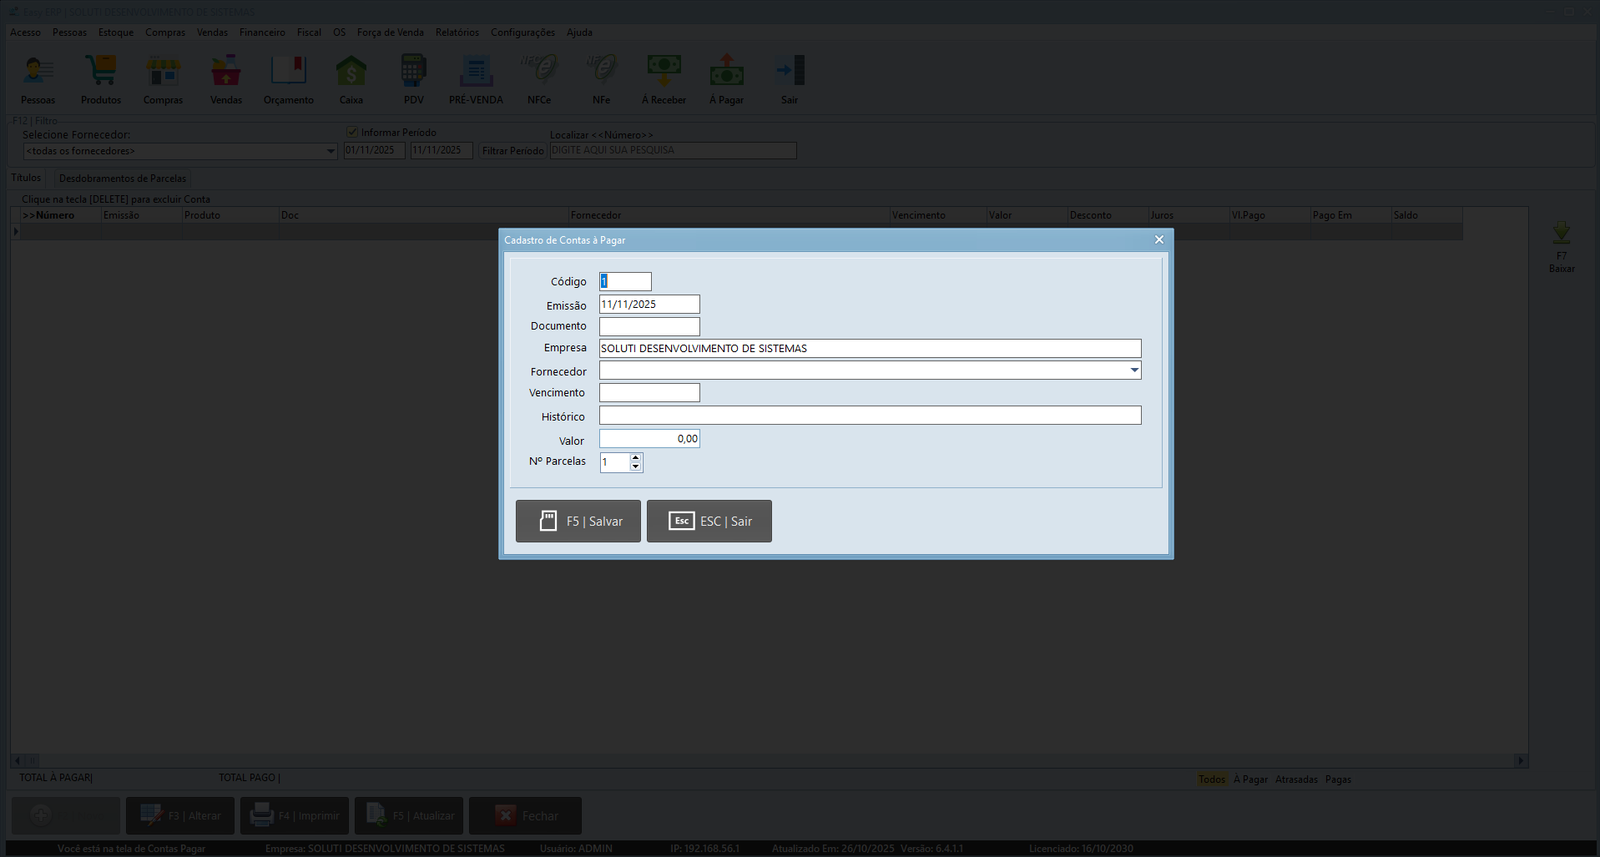Click the Produtos shopping cart icon
This screenshot has width=1600, height=857.
point(101,72)
